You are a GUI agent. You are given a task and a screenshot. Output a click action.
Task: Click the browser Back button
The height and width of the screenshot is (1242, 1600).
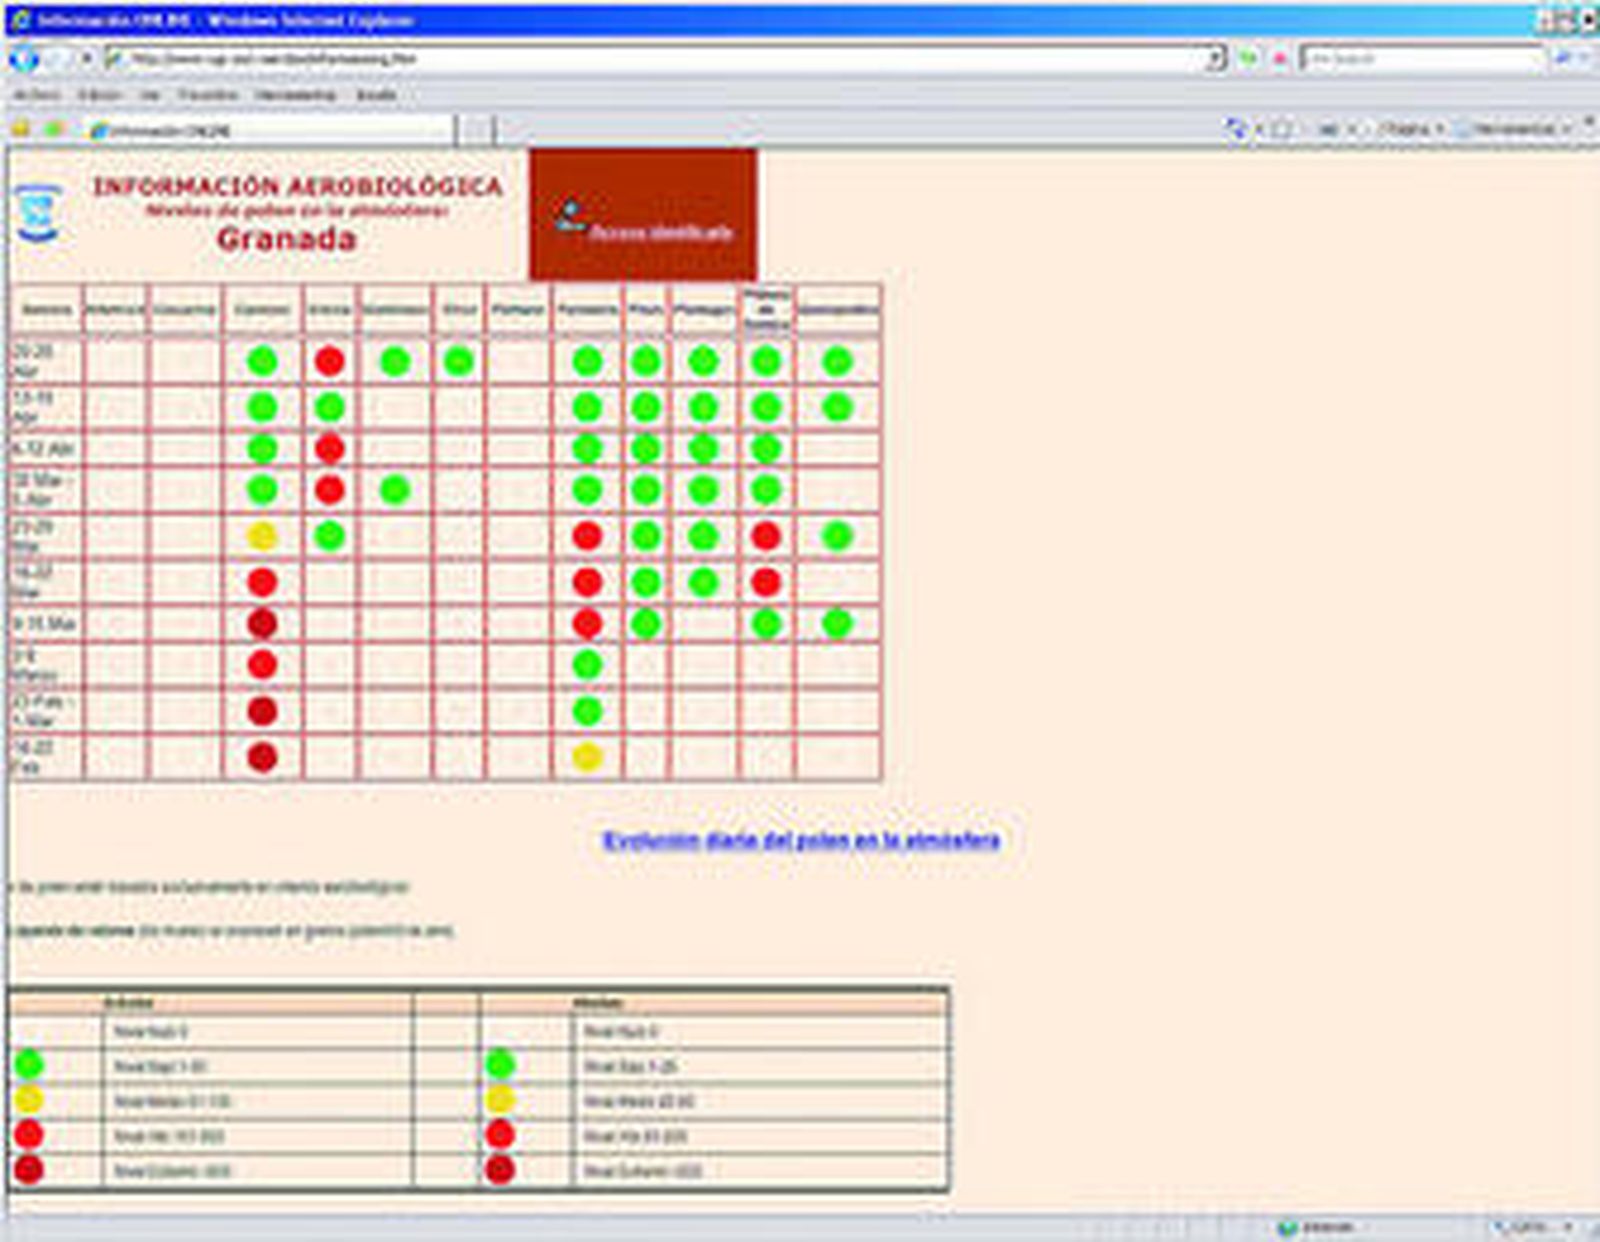pyautogui.click(x=24, y=59)
